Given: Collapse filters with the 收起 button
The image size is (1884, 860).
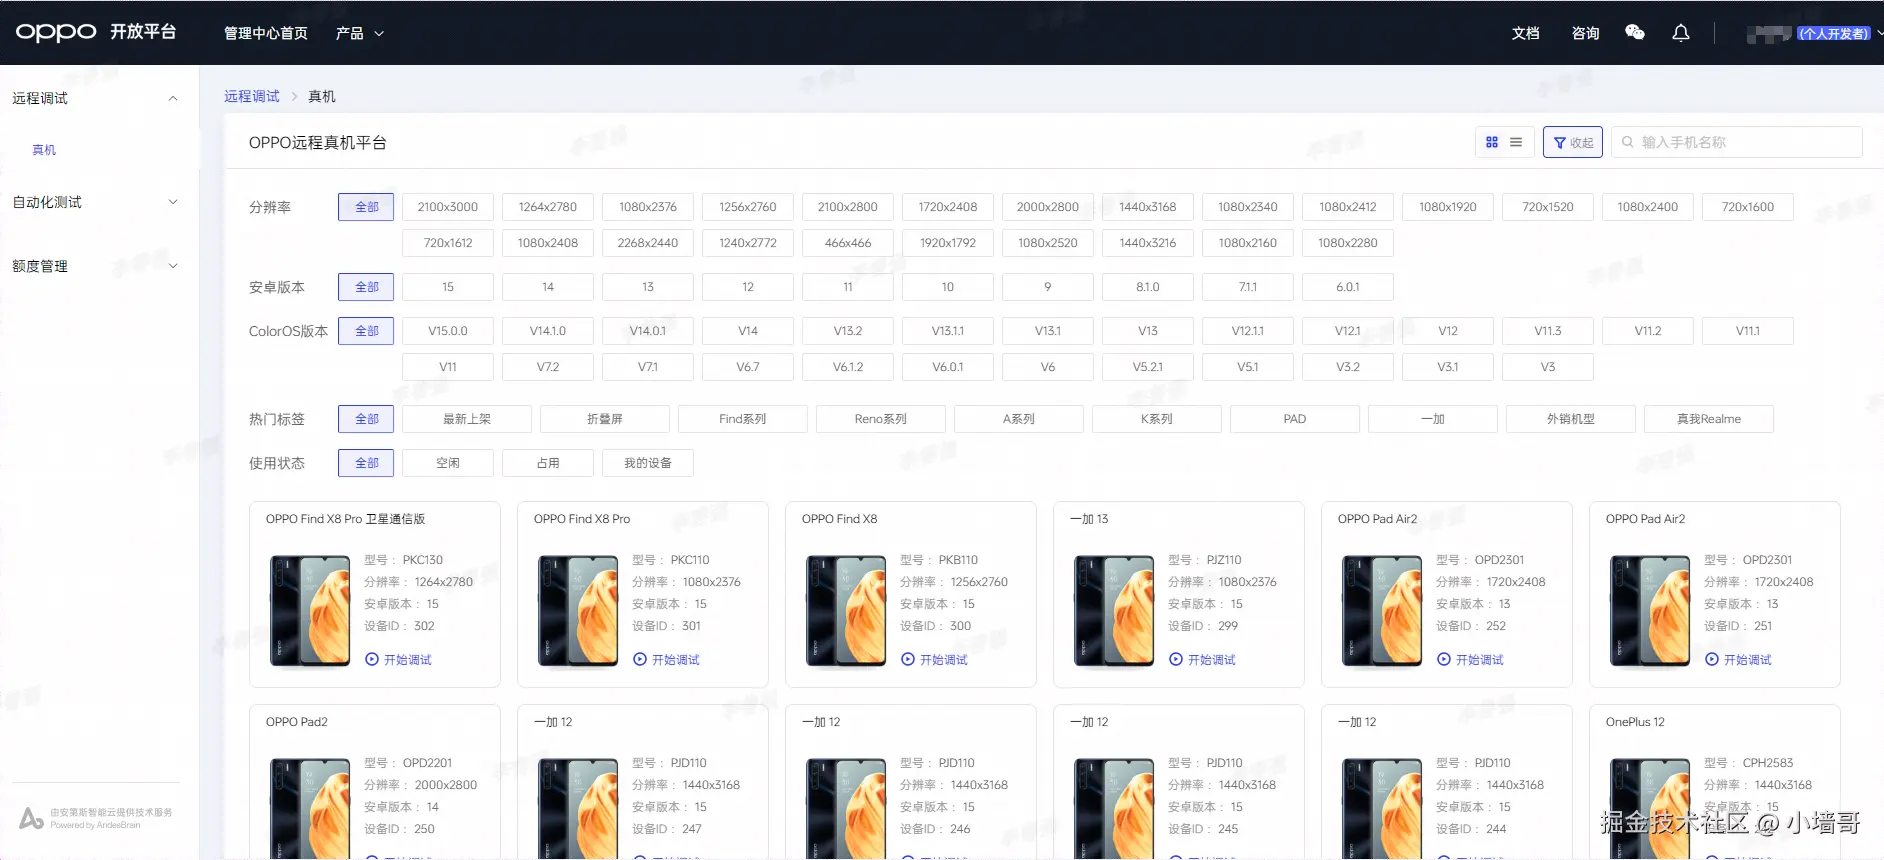Looking at the screenshot, I should pos(1573,142).
